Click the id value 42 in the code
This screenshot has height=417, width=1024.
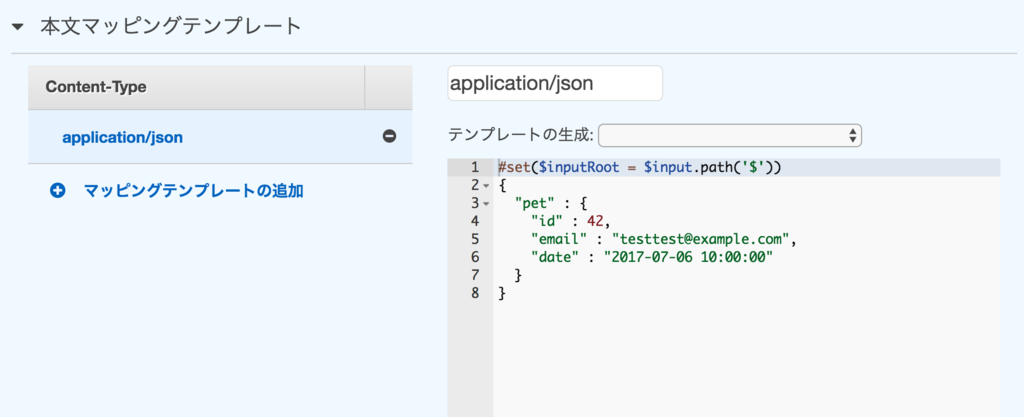(594, 221)
